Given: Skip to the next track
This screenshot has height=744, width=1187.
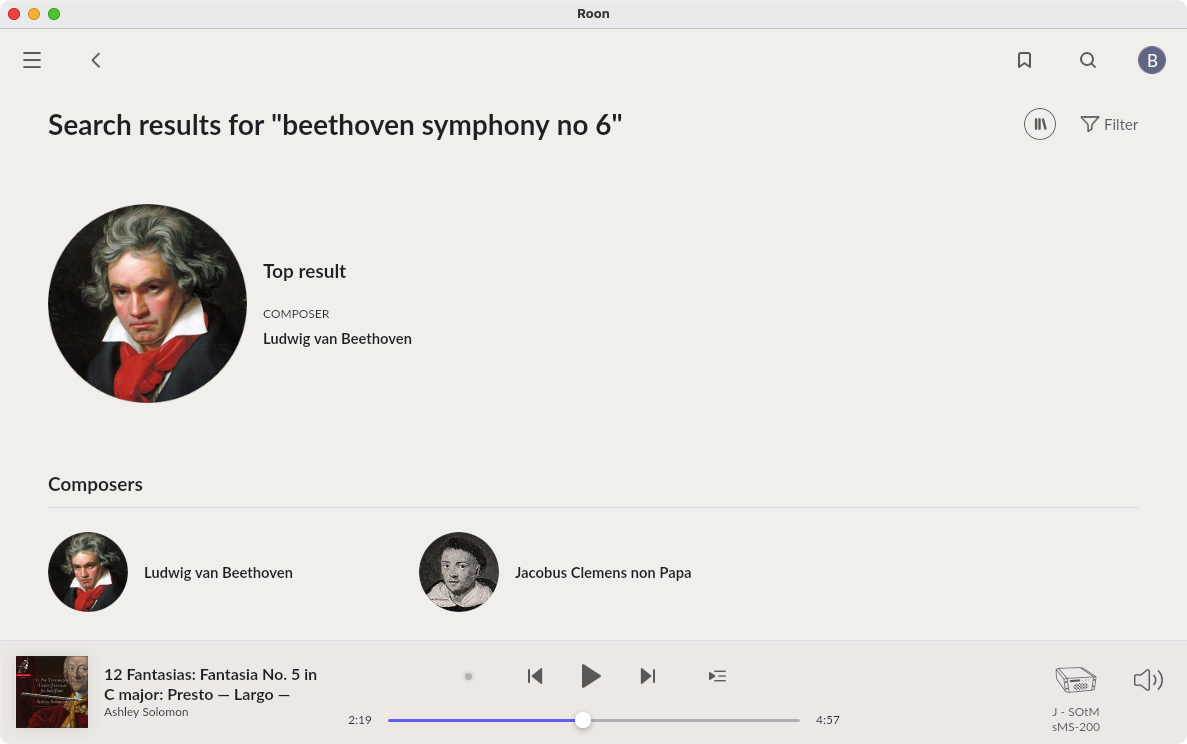Looking at the screenshot, I should 648,676.
